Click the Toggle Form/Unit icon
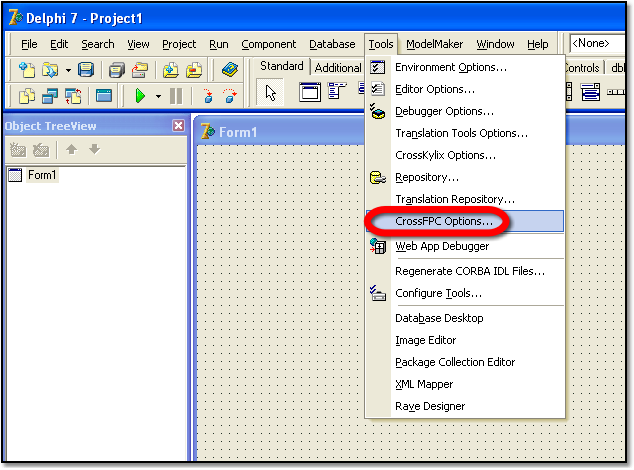634x470 pixels. [73, 96]
